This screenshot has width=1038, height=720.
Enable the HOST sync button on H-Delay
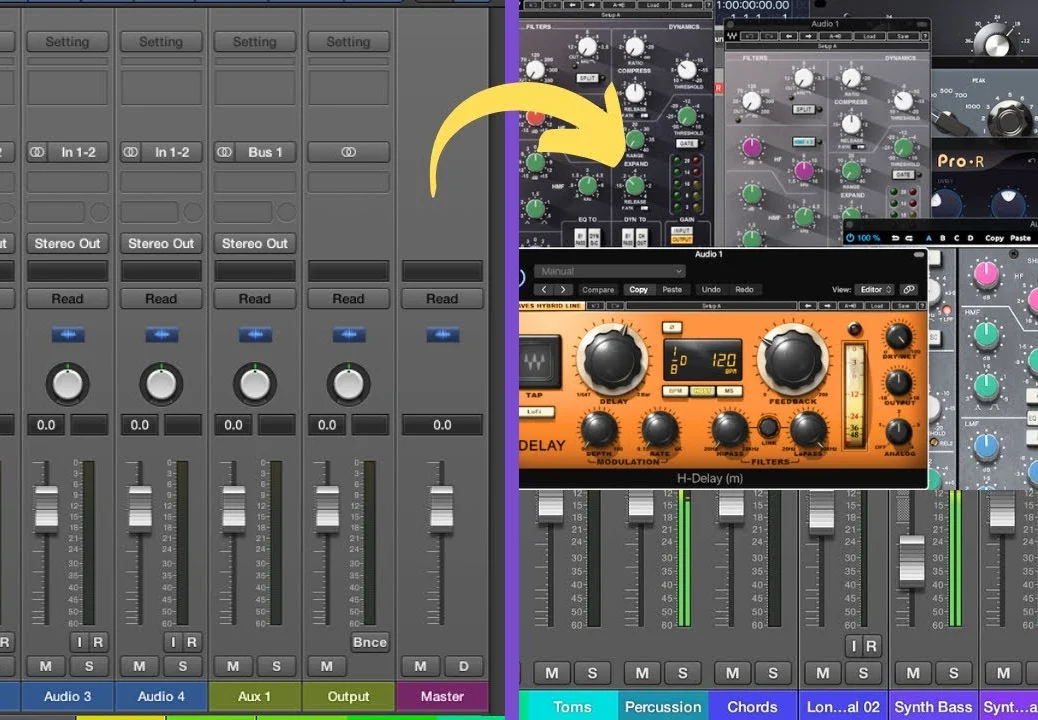point(702,391)
